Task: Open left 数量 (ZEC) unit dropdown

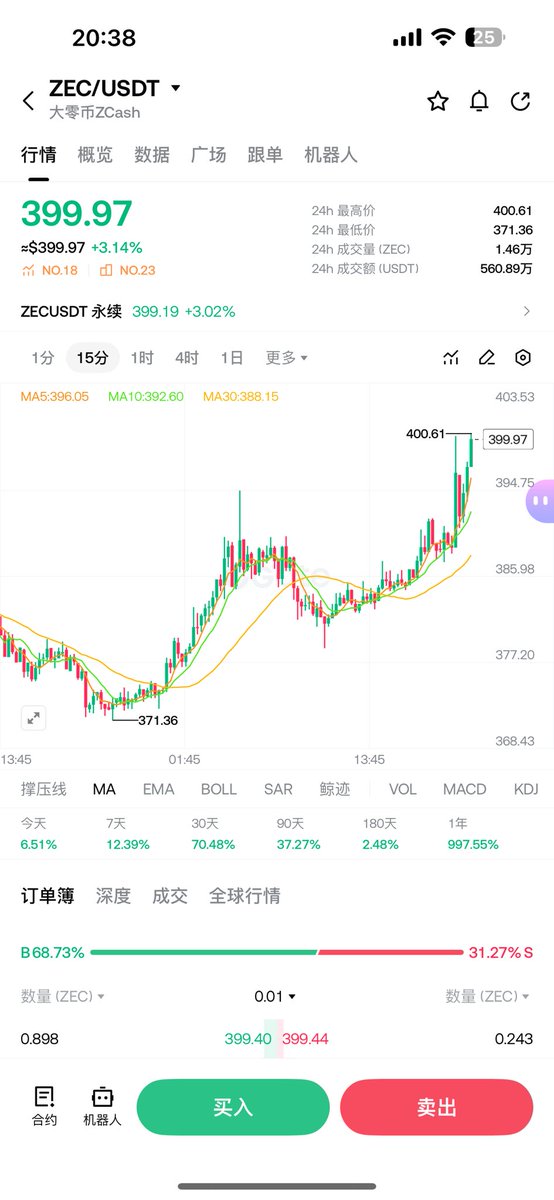Action: tap(63, 996)
